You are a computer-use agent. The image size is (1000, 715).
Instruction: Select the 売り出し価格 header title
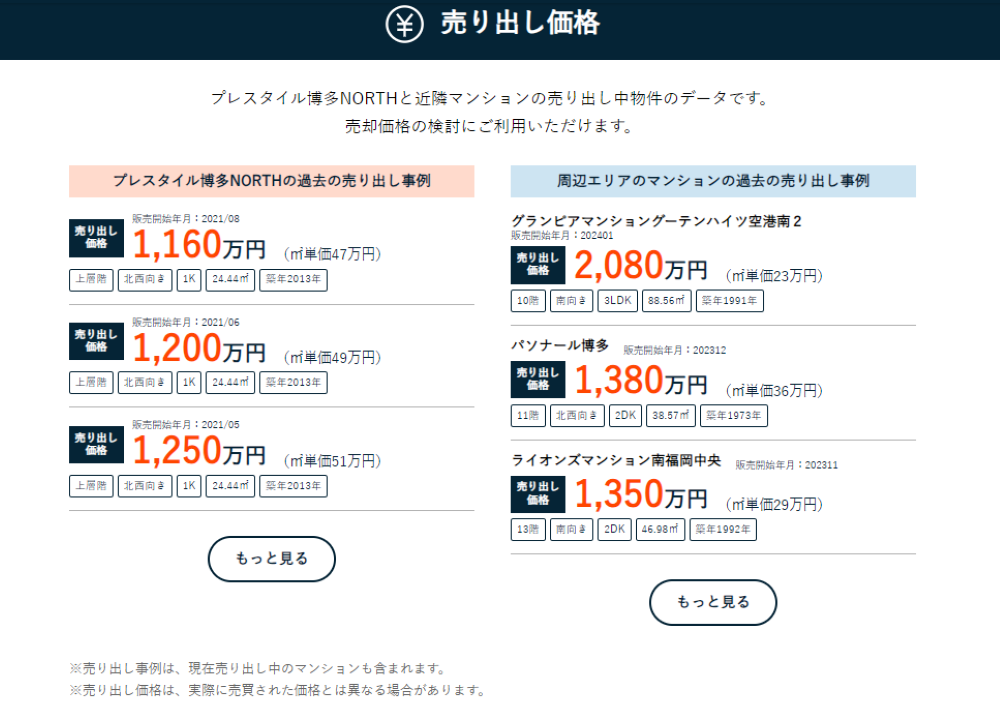click(520, 24)
